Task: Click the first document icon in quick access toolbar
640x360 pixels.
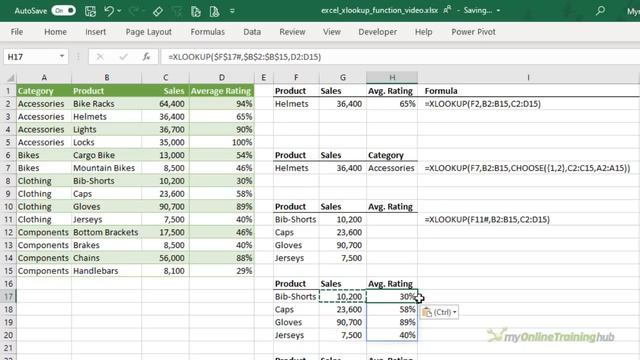Action: pos(196,11)
